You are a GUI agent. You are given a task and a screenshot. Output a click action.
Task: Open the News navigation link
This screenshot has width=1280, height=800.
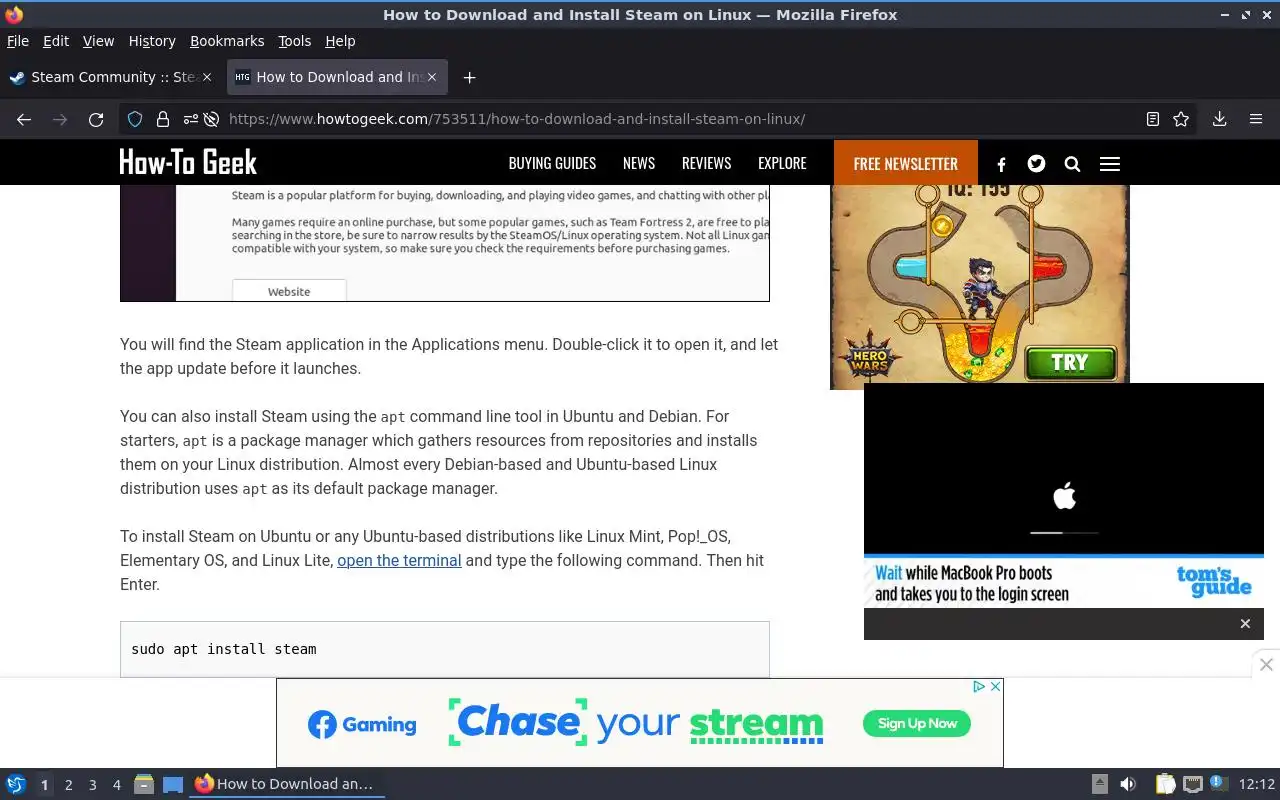(639, 163)
